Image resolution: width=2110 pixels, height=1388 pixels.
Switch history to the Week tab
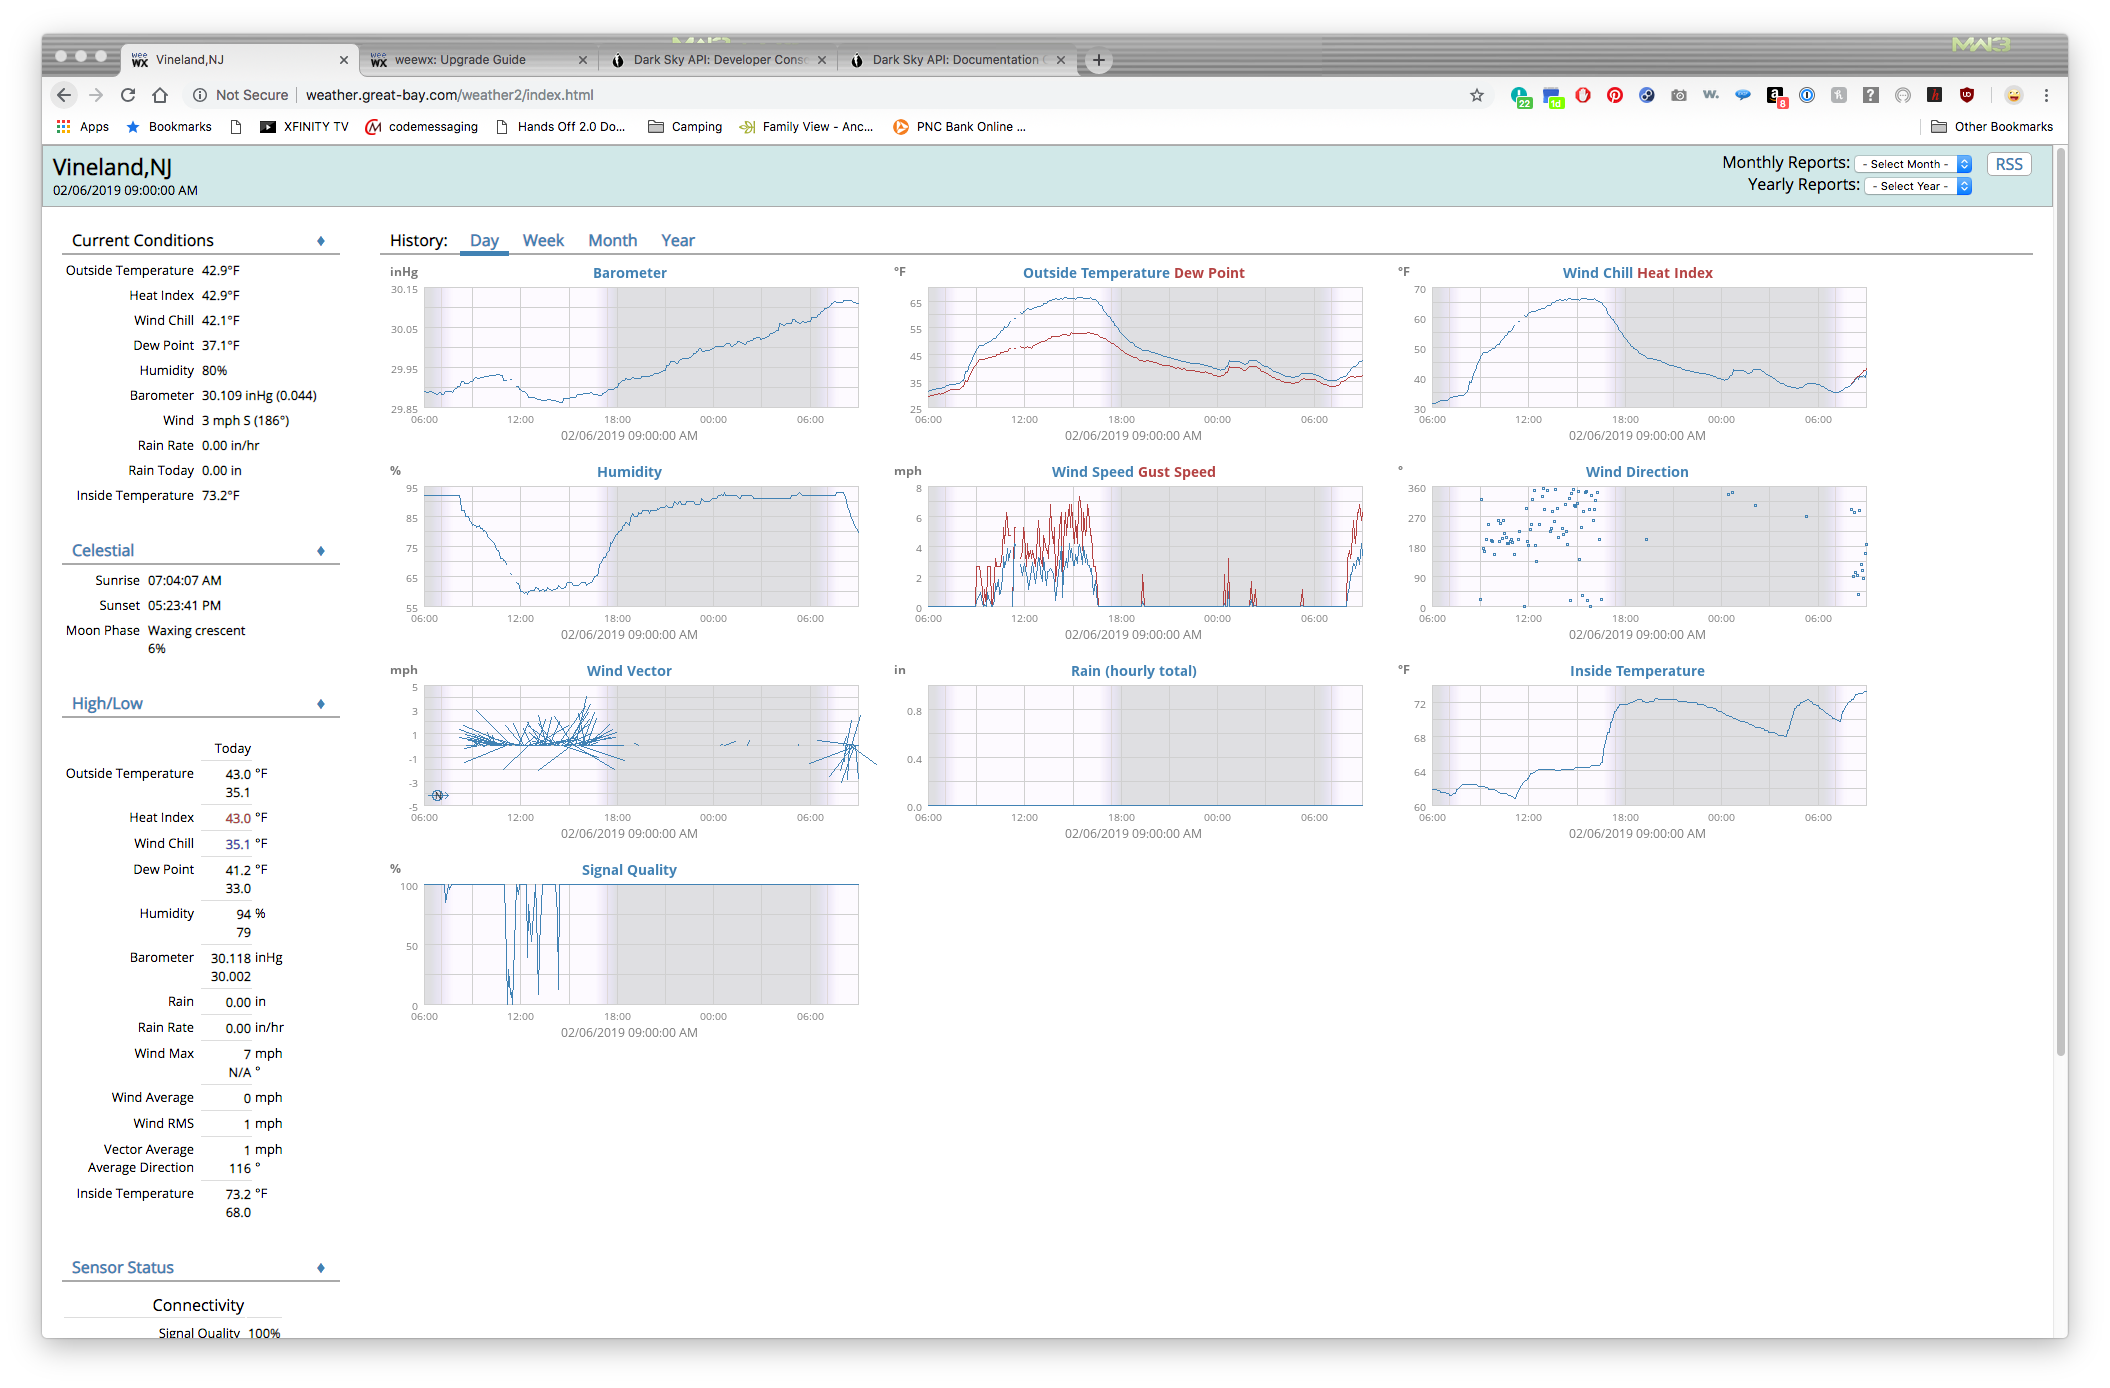[x=543, y=240]
